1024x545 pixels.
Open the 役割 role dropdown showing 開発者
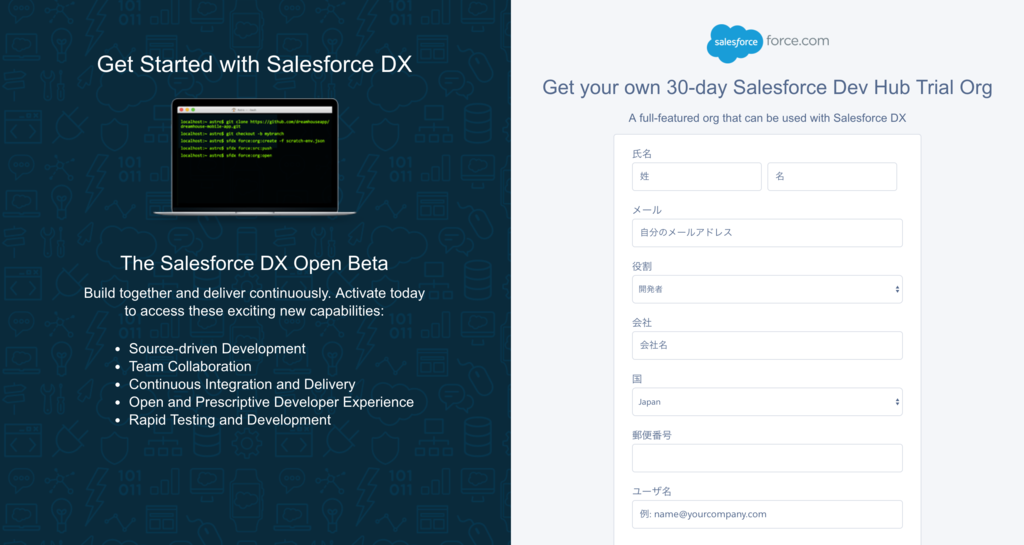coord(767,289)
